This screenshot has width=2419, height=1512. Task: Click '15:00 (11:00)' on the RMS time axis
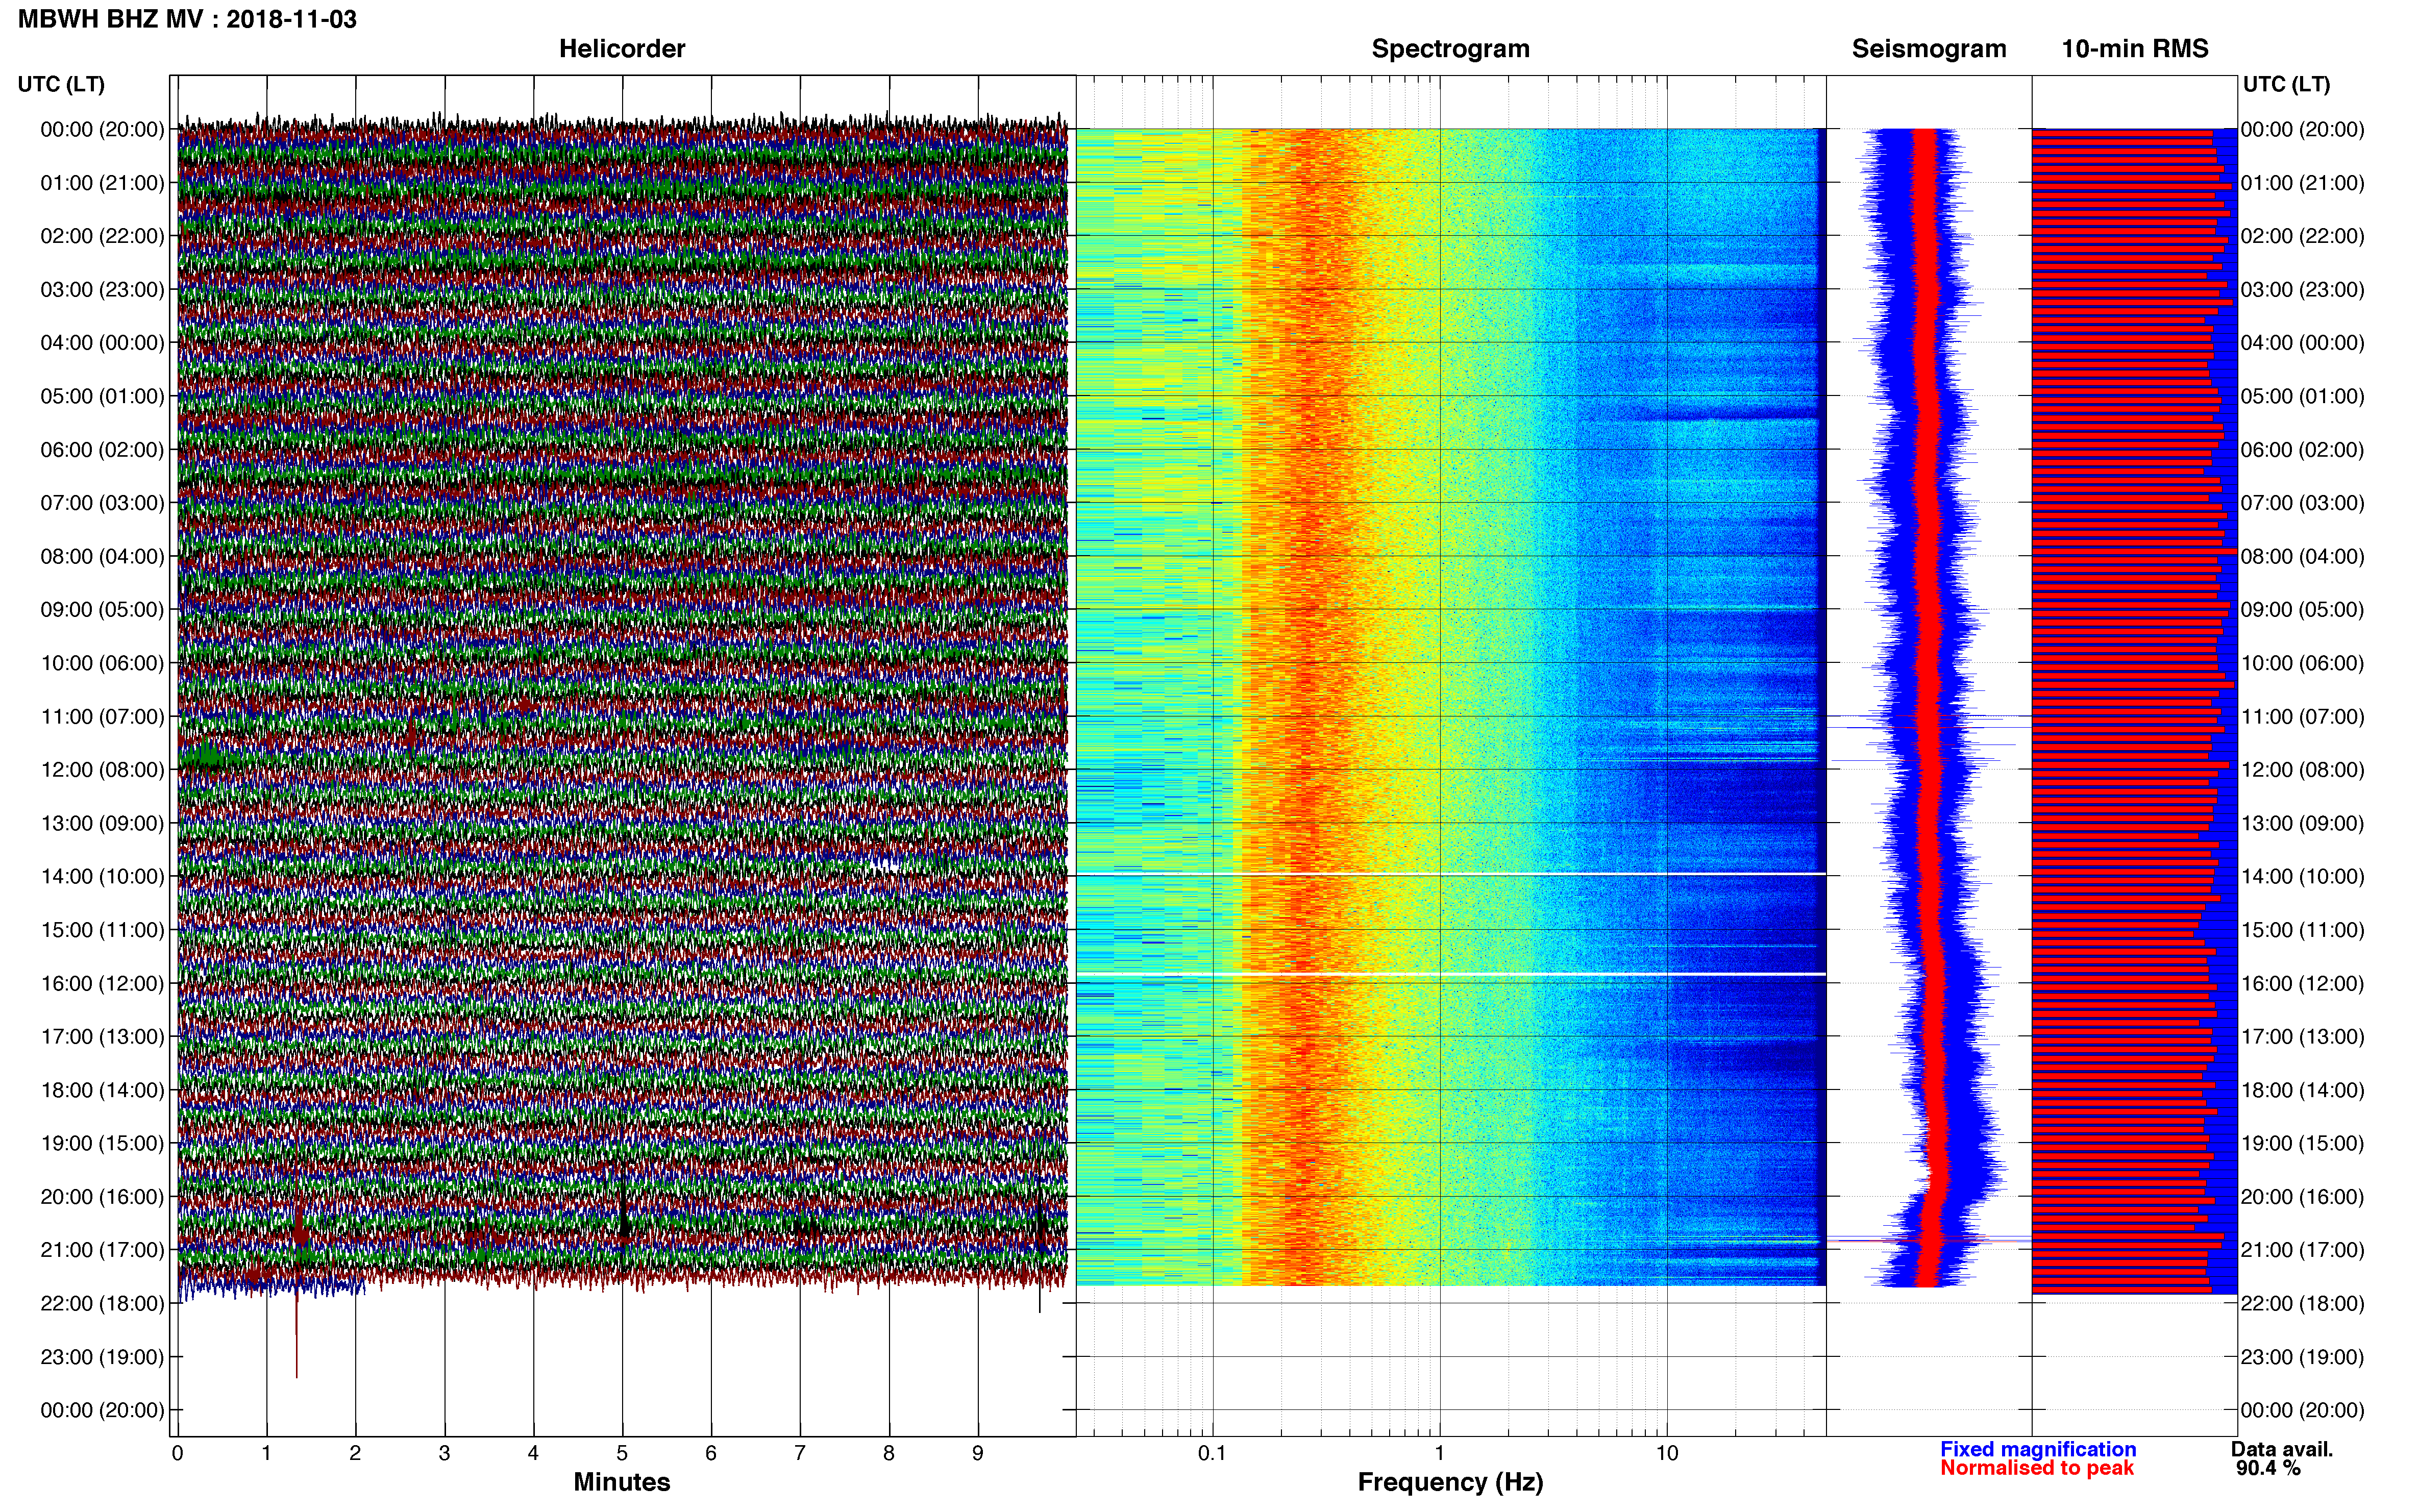point(2302,930)
